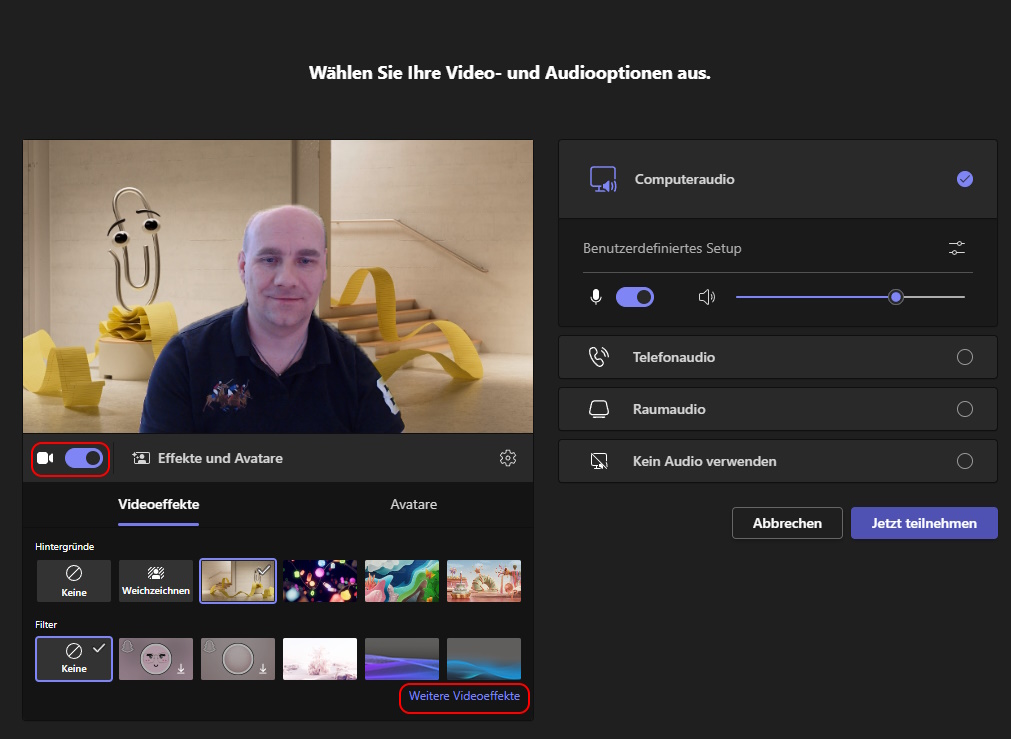
Task: Choose the pink candy landscape background
Action: [484, 581]
